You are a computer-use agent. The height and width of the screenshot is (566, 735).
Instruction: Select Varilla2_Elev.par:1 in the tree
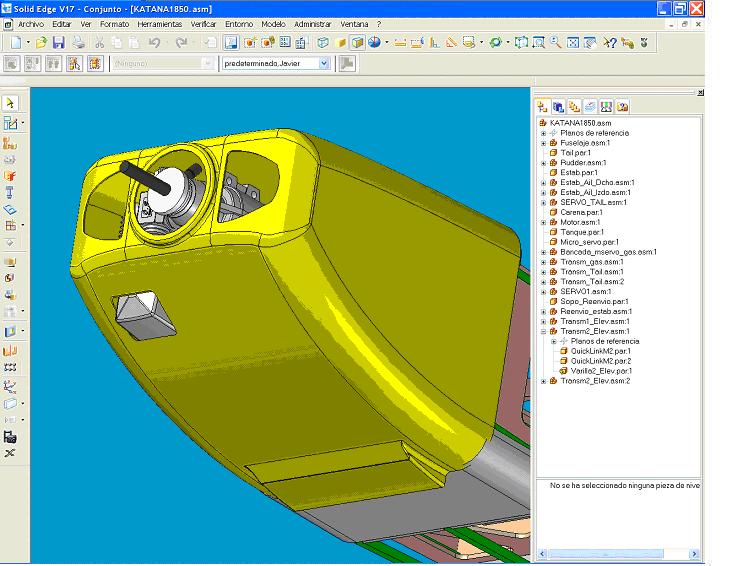[x=600, y=371]
